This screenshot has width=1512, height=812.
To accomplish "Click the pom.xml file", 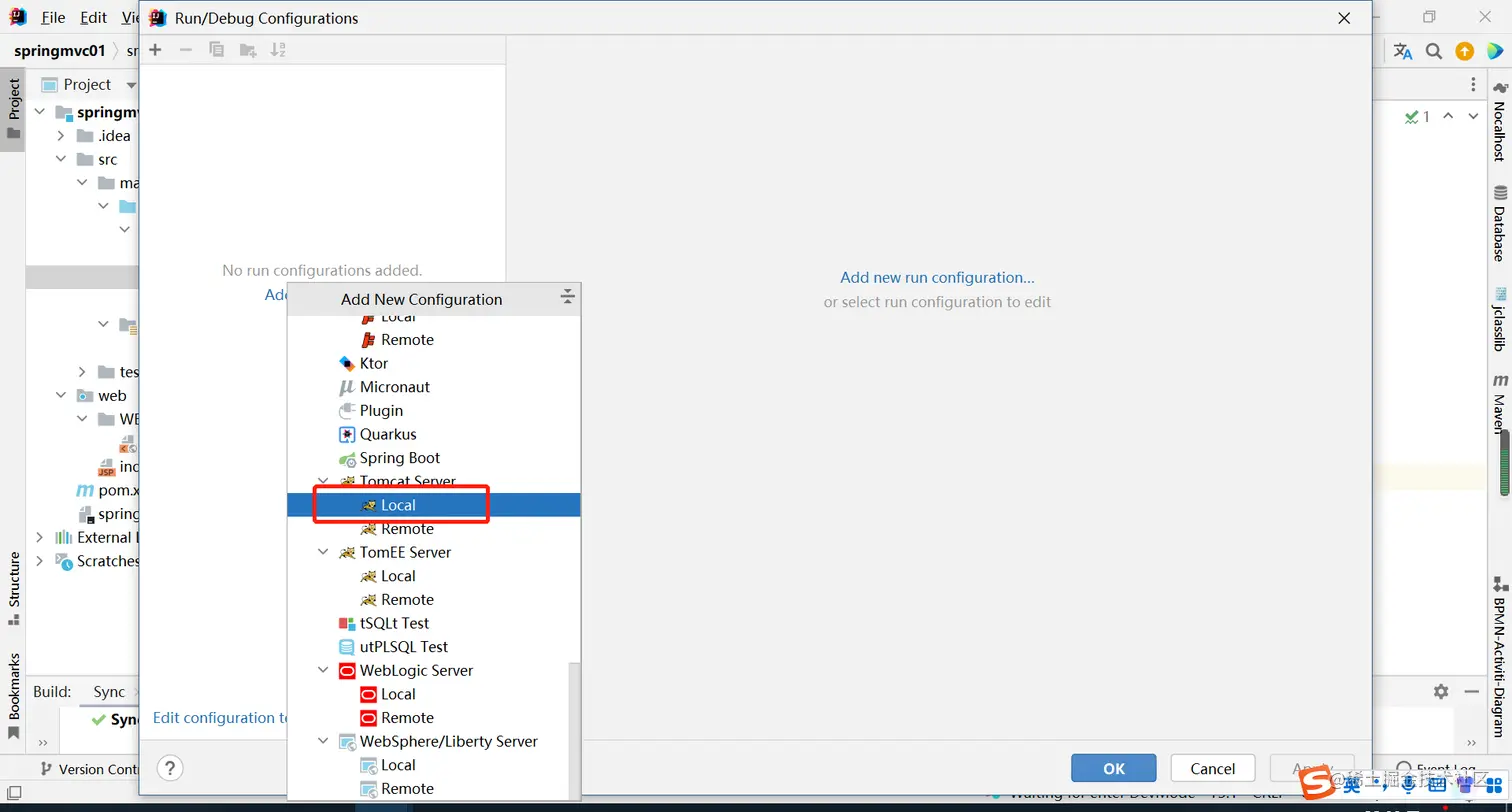I will pyautogui.click(x=108, y=491).
